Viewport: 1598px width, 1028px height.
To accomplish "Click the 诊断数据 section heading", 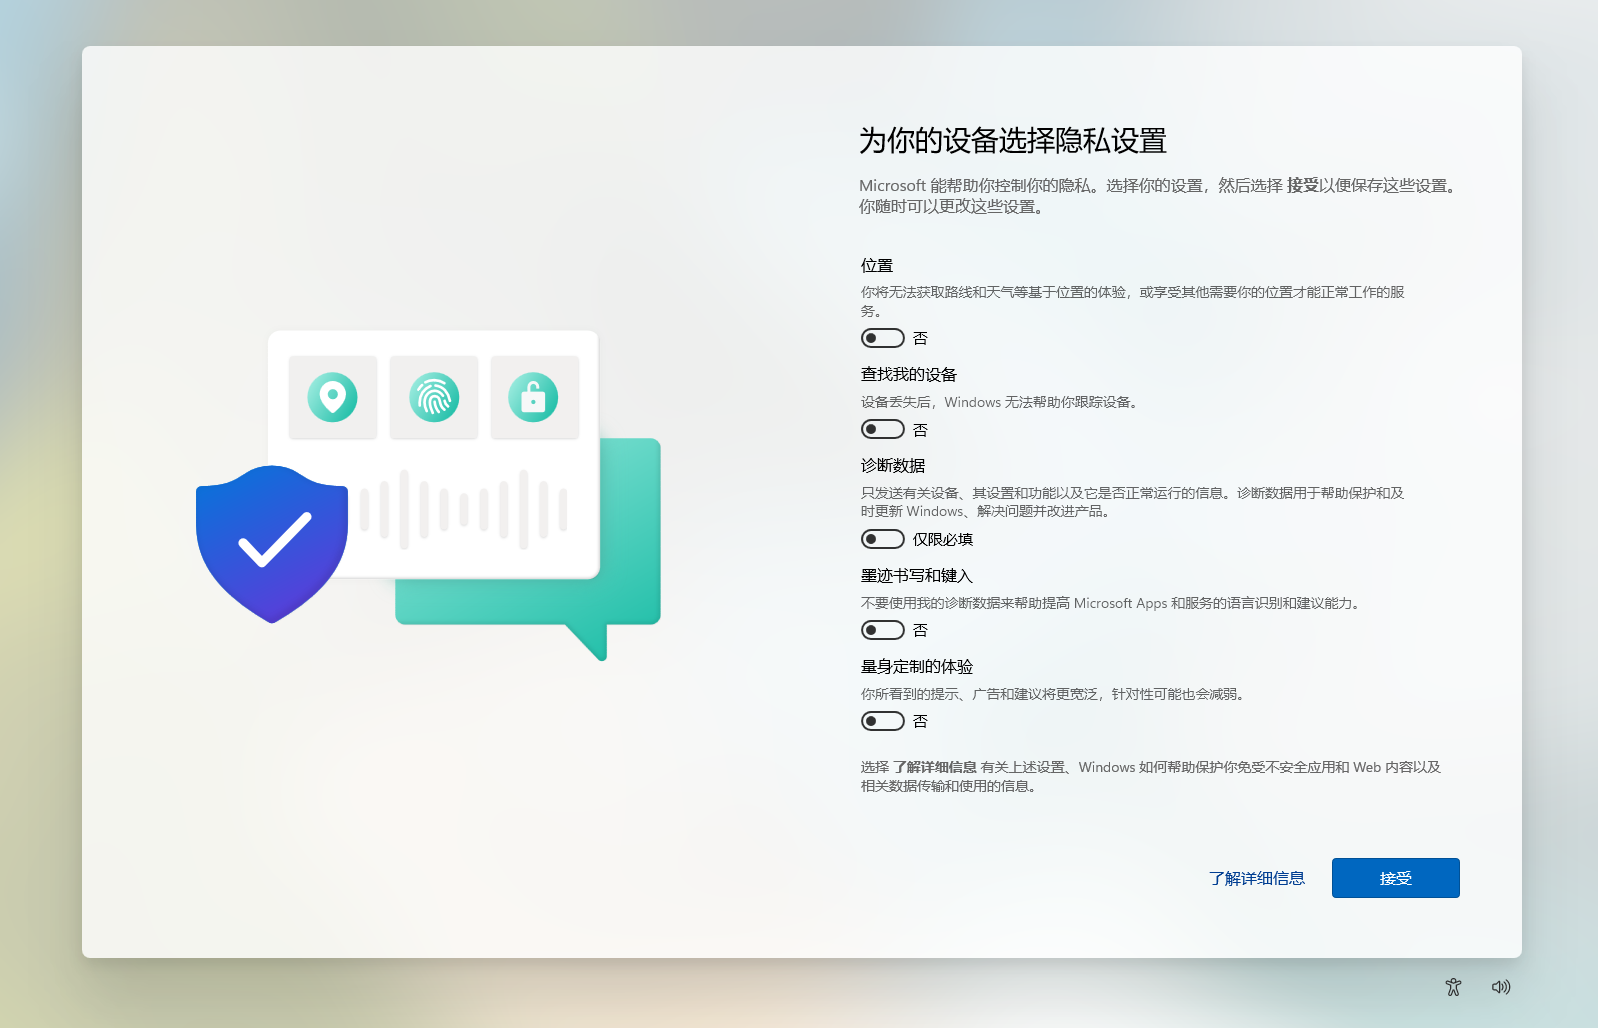I will [893, 466].
